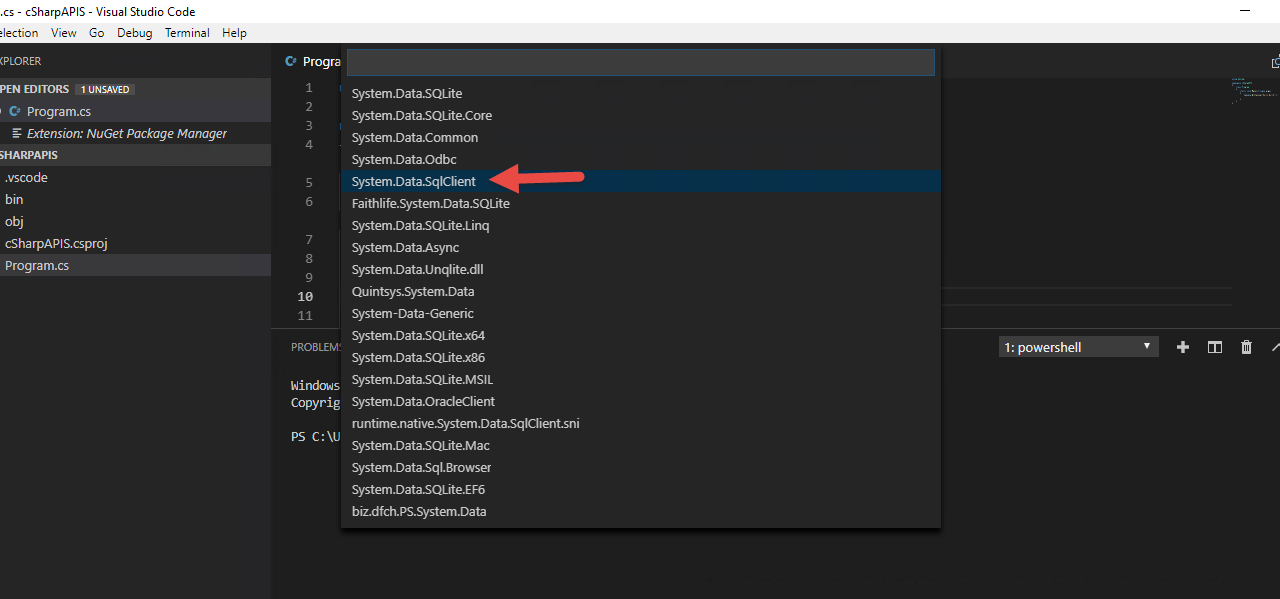
Task: Choose Quintsys.System.Data package
Action: [640, 291]
